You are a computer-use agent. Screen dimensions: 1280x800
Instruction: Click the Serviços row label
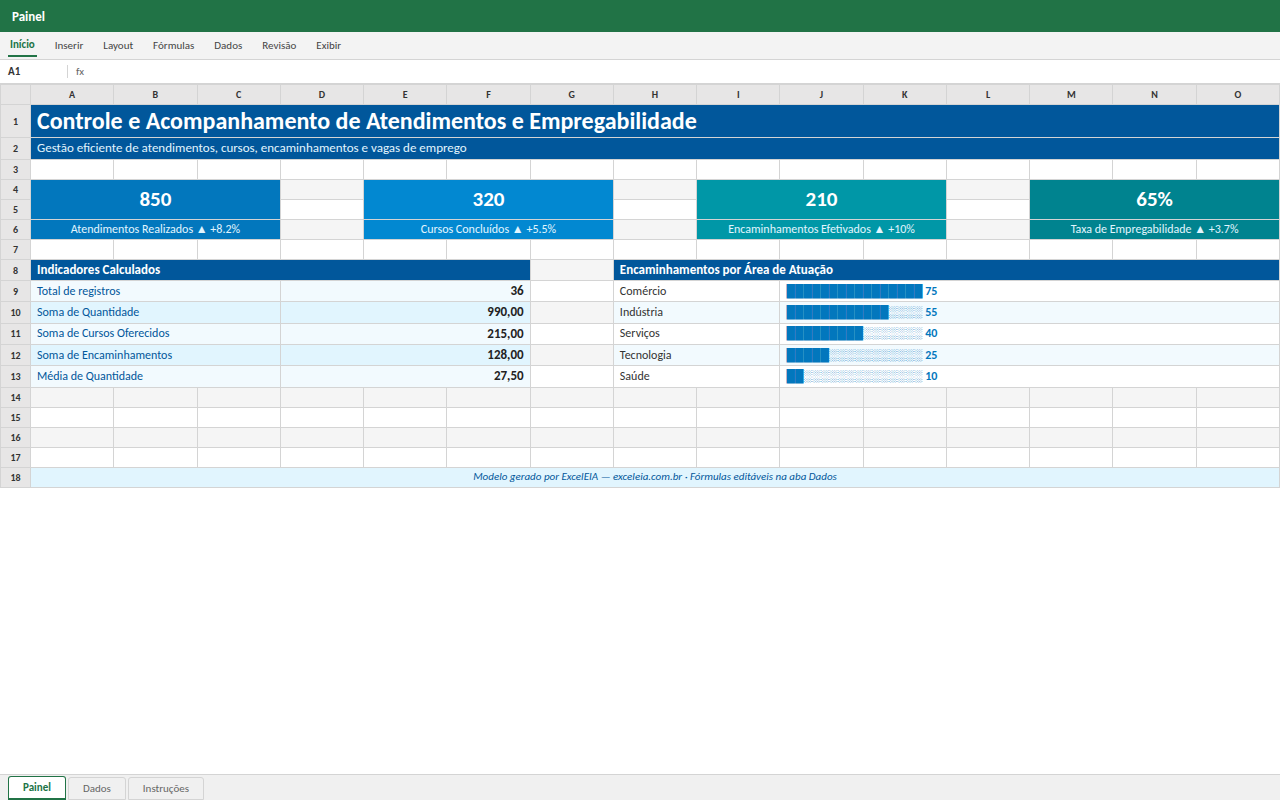[697, 334]
